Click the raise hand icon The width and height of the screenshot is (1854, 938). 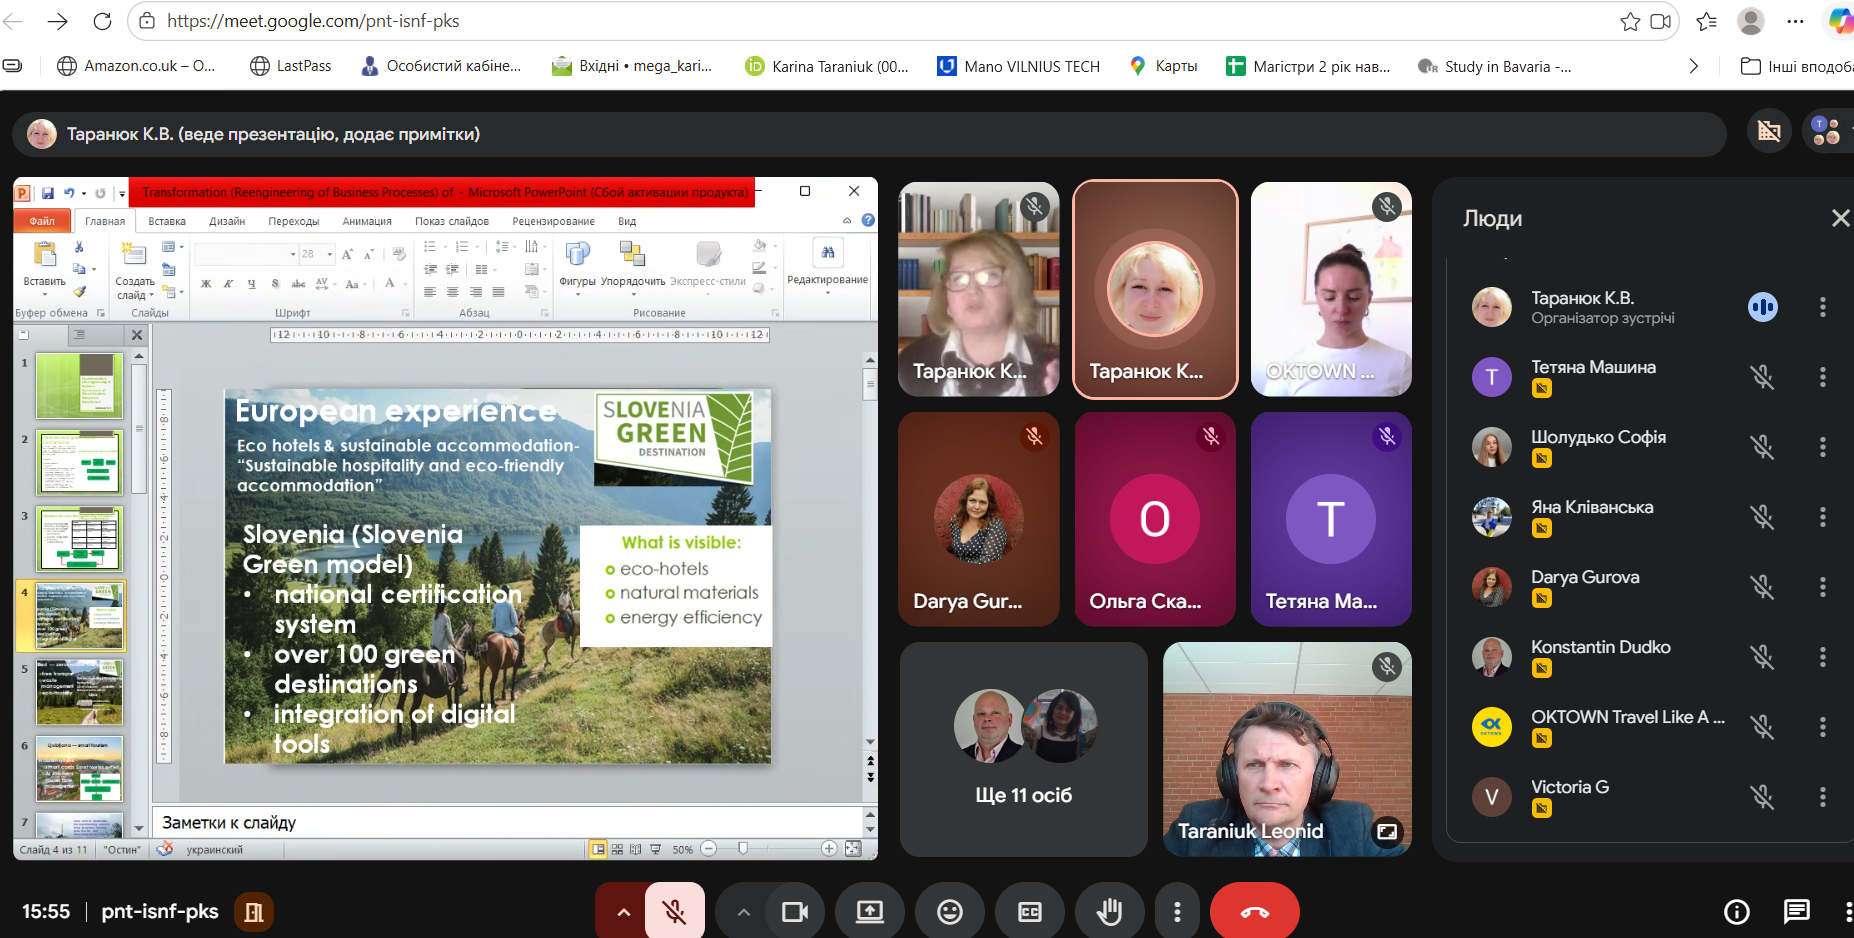1109,912
